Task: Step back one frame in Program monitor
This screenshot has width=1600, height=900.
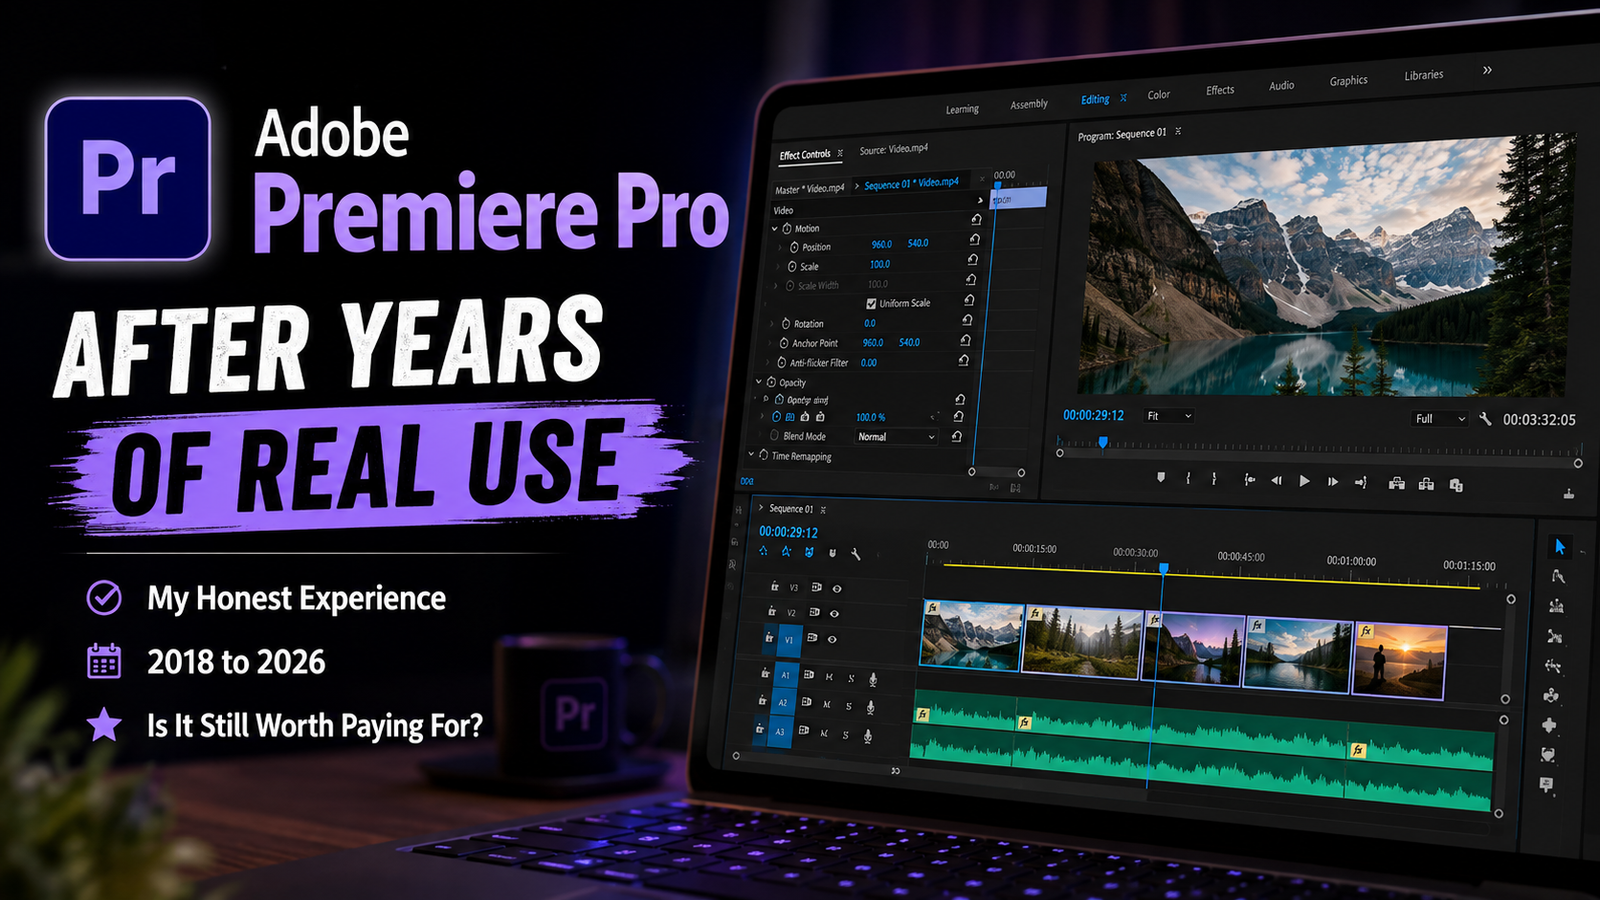Action: 1276,481
